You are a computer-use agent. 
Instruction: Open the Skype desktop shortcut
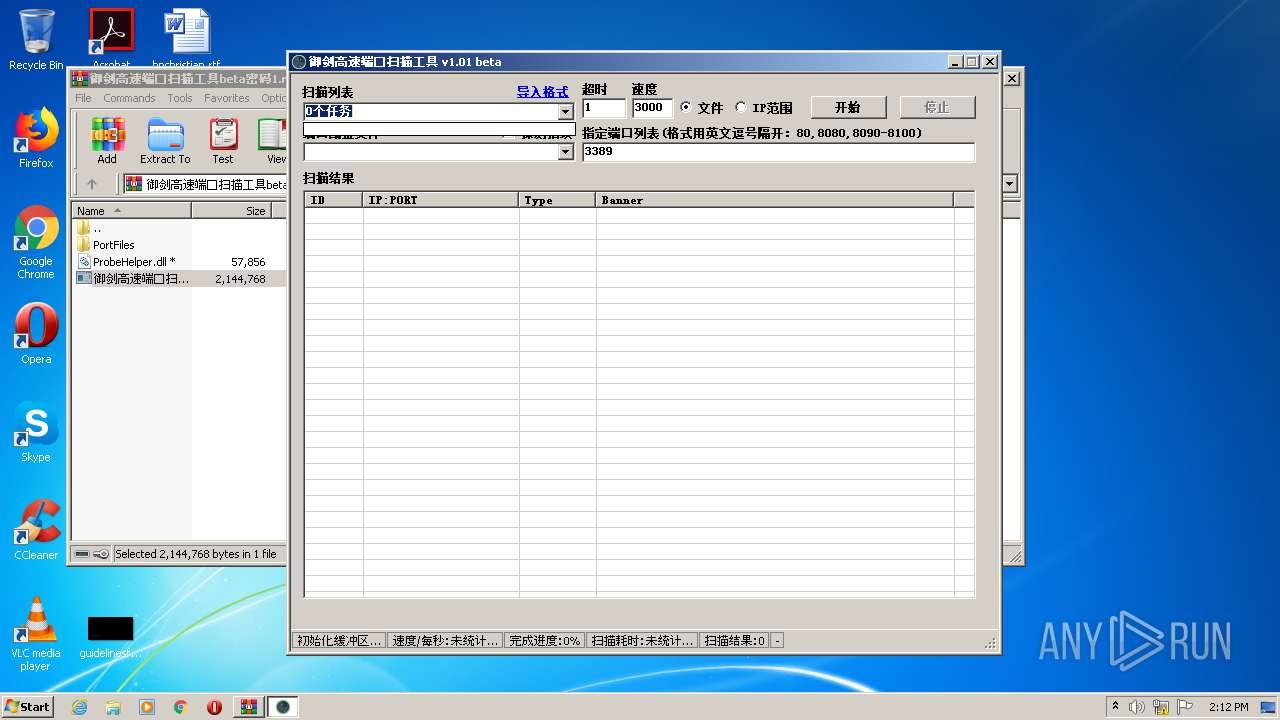tap(36, 432)
